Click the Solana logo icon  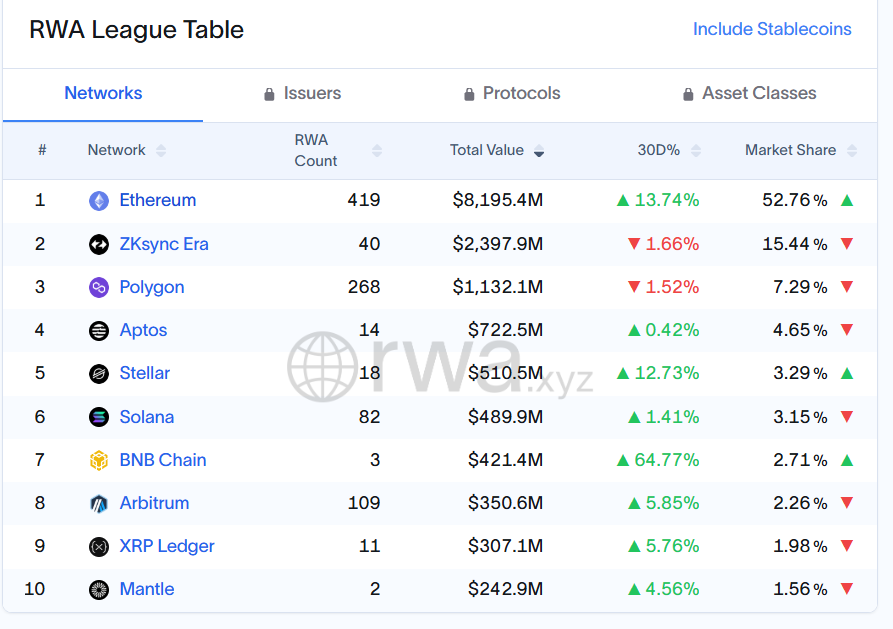pyautogui.click(x=99, y=417)
